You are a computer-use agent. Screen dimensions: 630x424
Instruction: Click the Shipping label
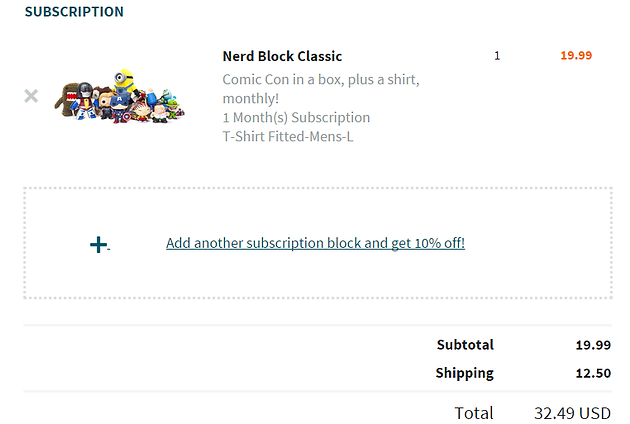464,373
